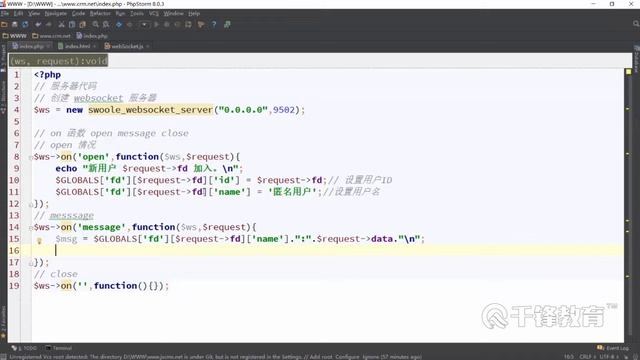This screenshot has width=640, height=360.
Task: Click the Cut scissors icon
Action: point(61,24)
